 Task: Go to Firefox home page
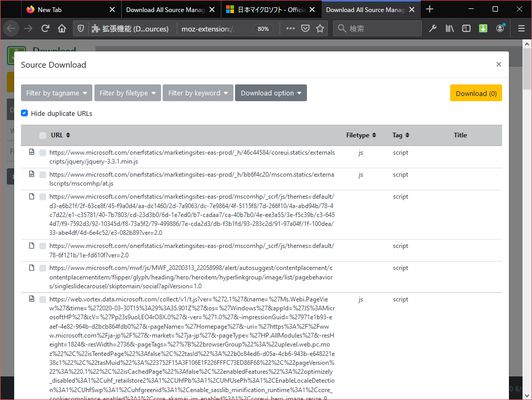click(x=62, y=28)
